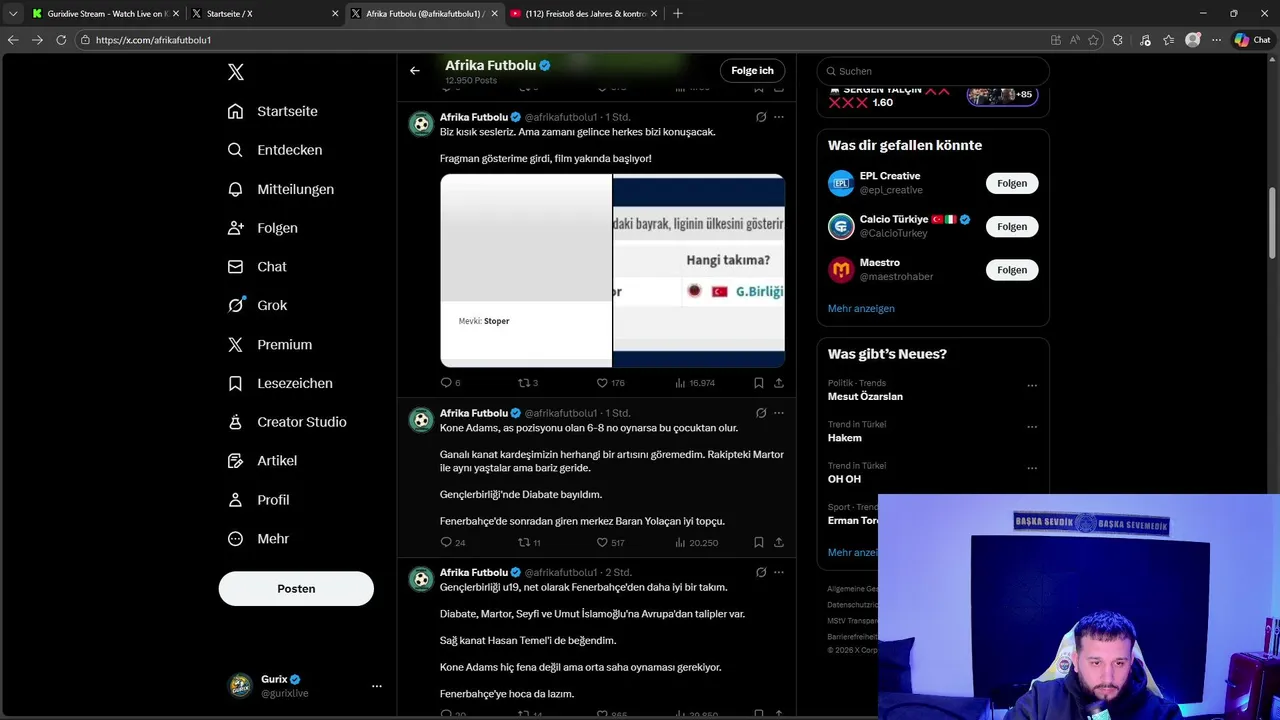Reply to post with 6 replies
This screenshot has height=720, width=1280.
[x=450, y=383]
